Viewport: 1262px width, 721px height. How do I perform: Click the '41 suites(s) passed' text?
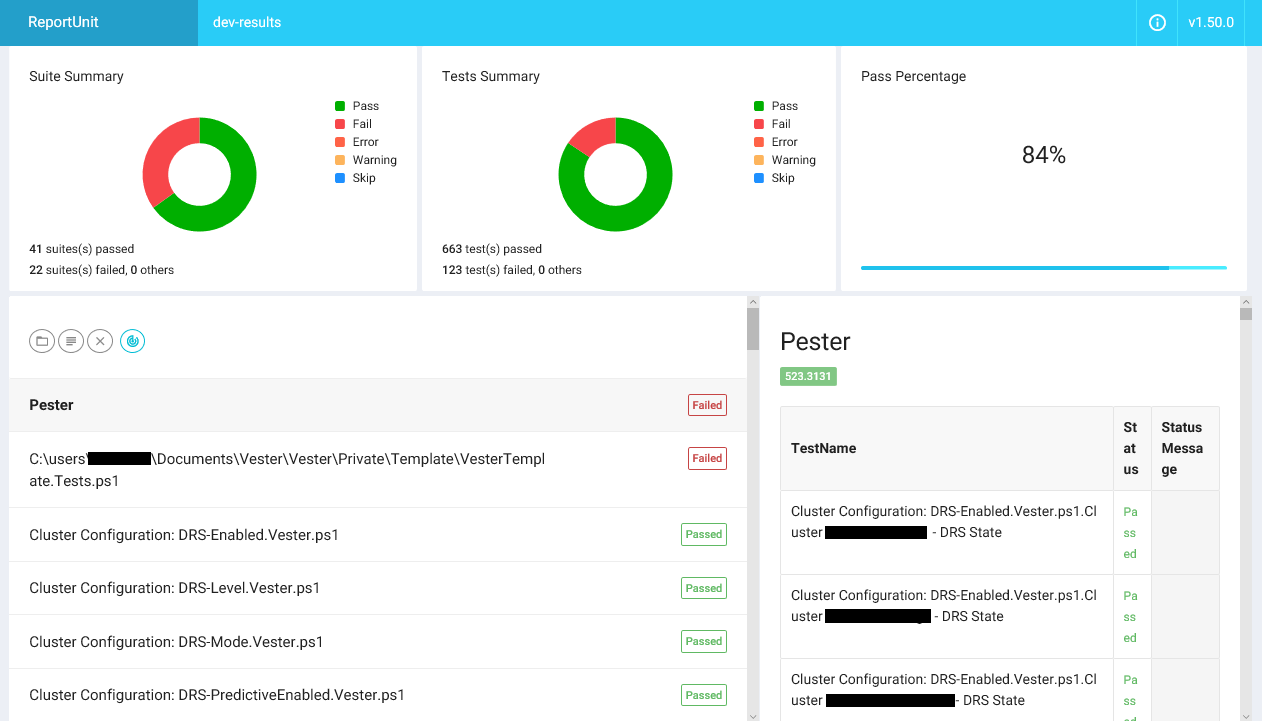[x=82, y=249]
